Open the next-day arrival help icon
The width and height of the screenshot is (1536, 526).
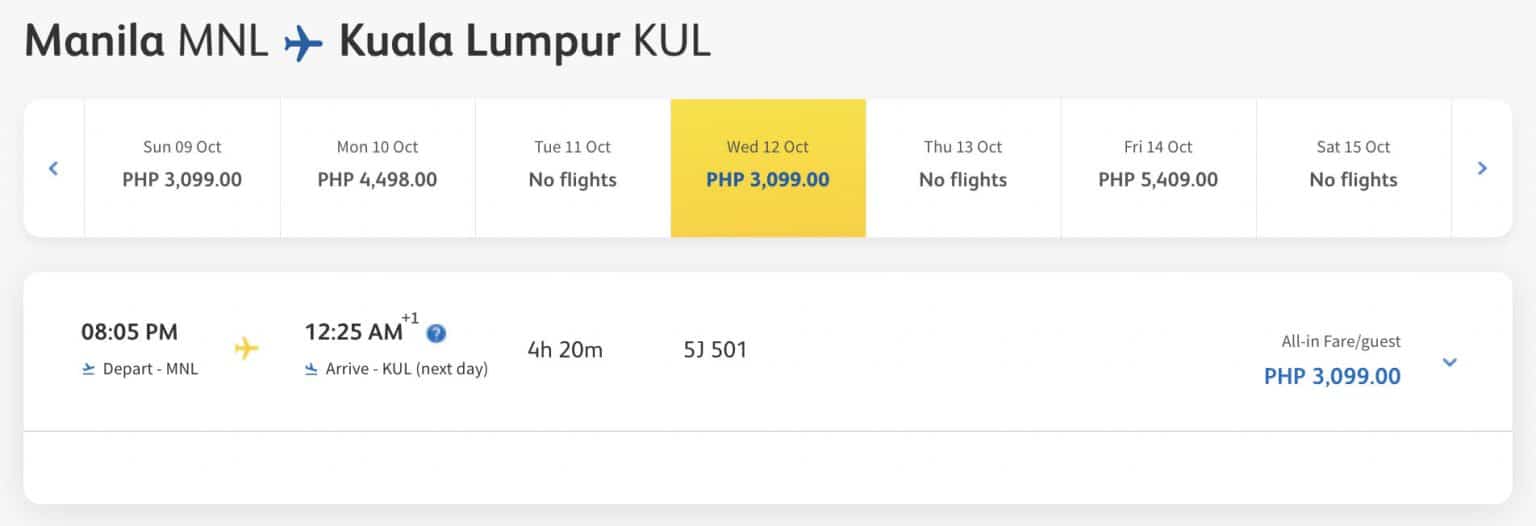(x=436, y=333)
